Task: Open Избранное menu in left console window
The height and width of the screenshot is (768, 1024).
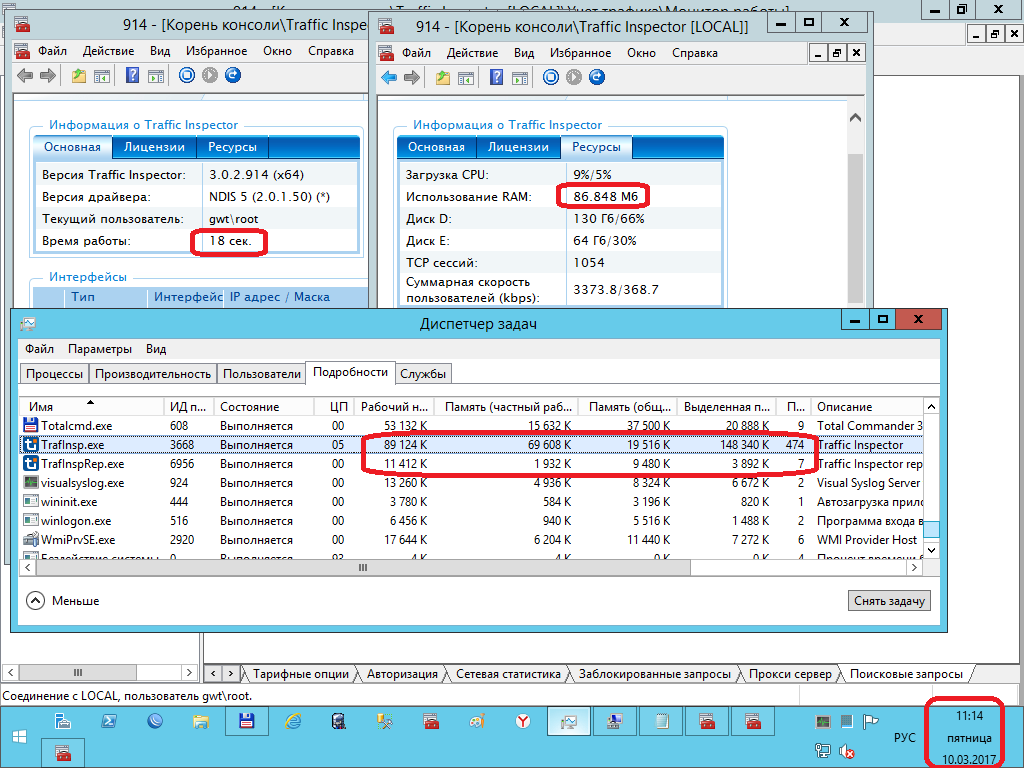Action: pyautogui.click(x=216, y=51)
